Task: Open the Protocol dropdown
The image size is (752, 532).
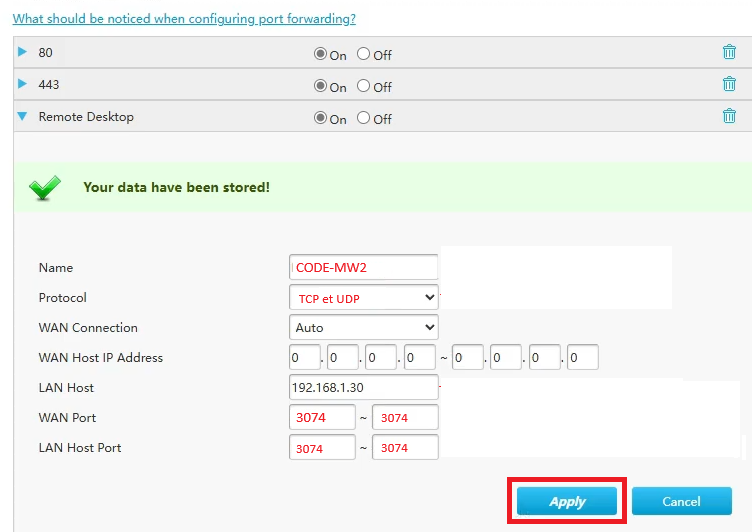Action: pyautogui.click(x=363, y=297)
